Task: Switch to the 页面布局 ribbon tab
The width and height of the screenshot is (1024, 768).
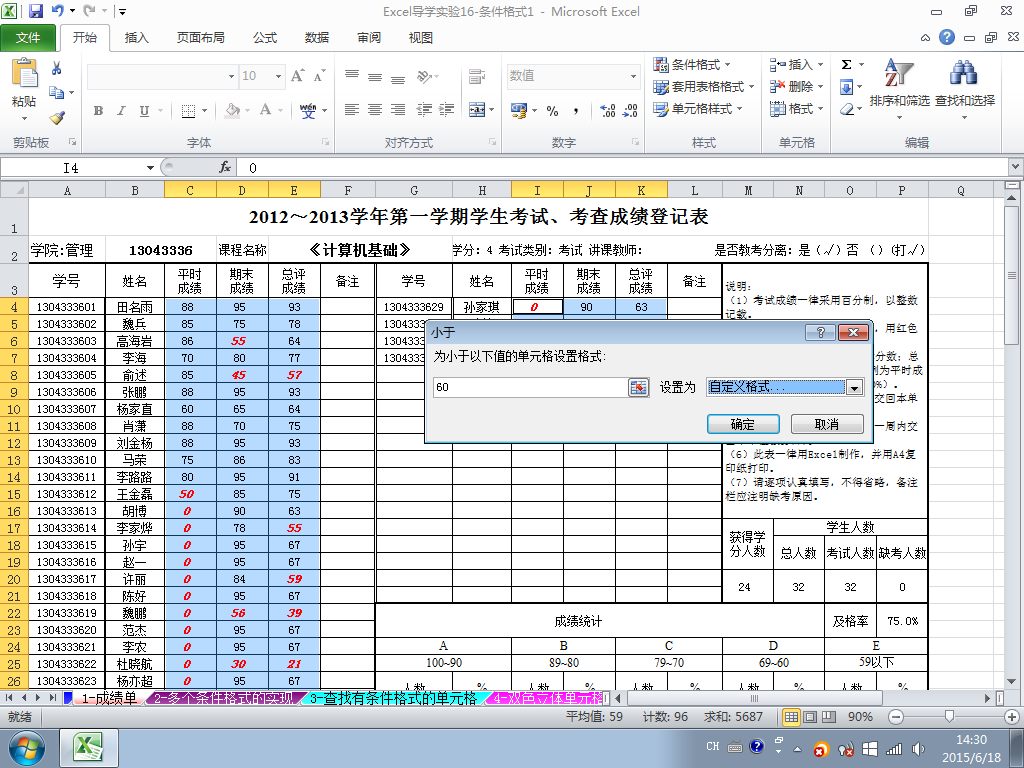Action: pos(200,38)
